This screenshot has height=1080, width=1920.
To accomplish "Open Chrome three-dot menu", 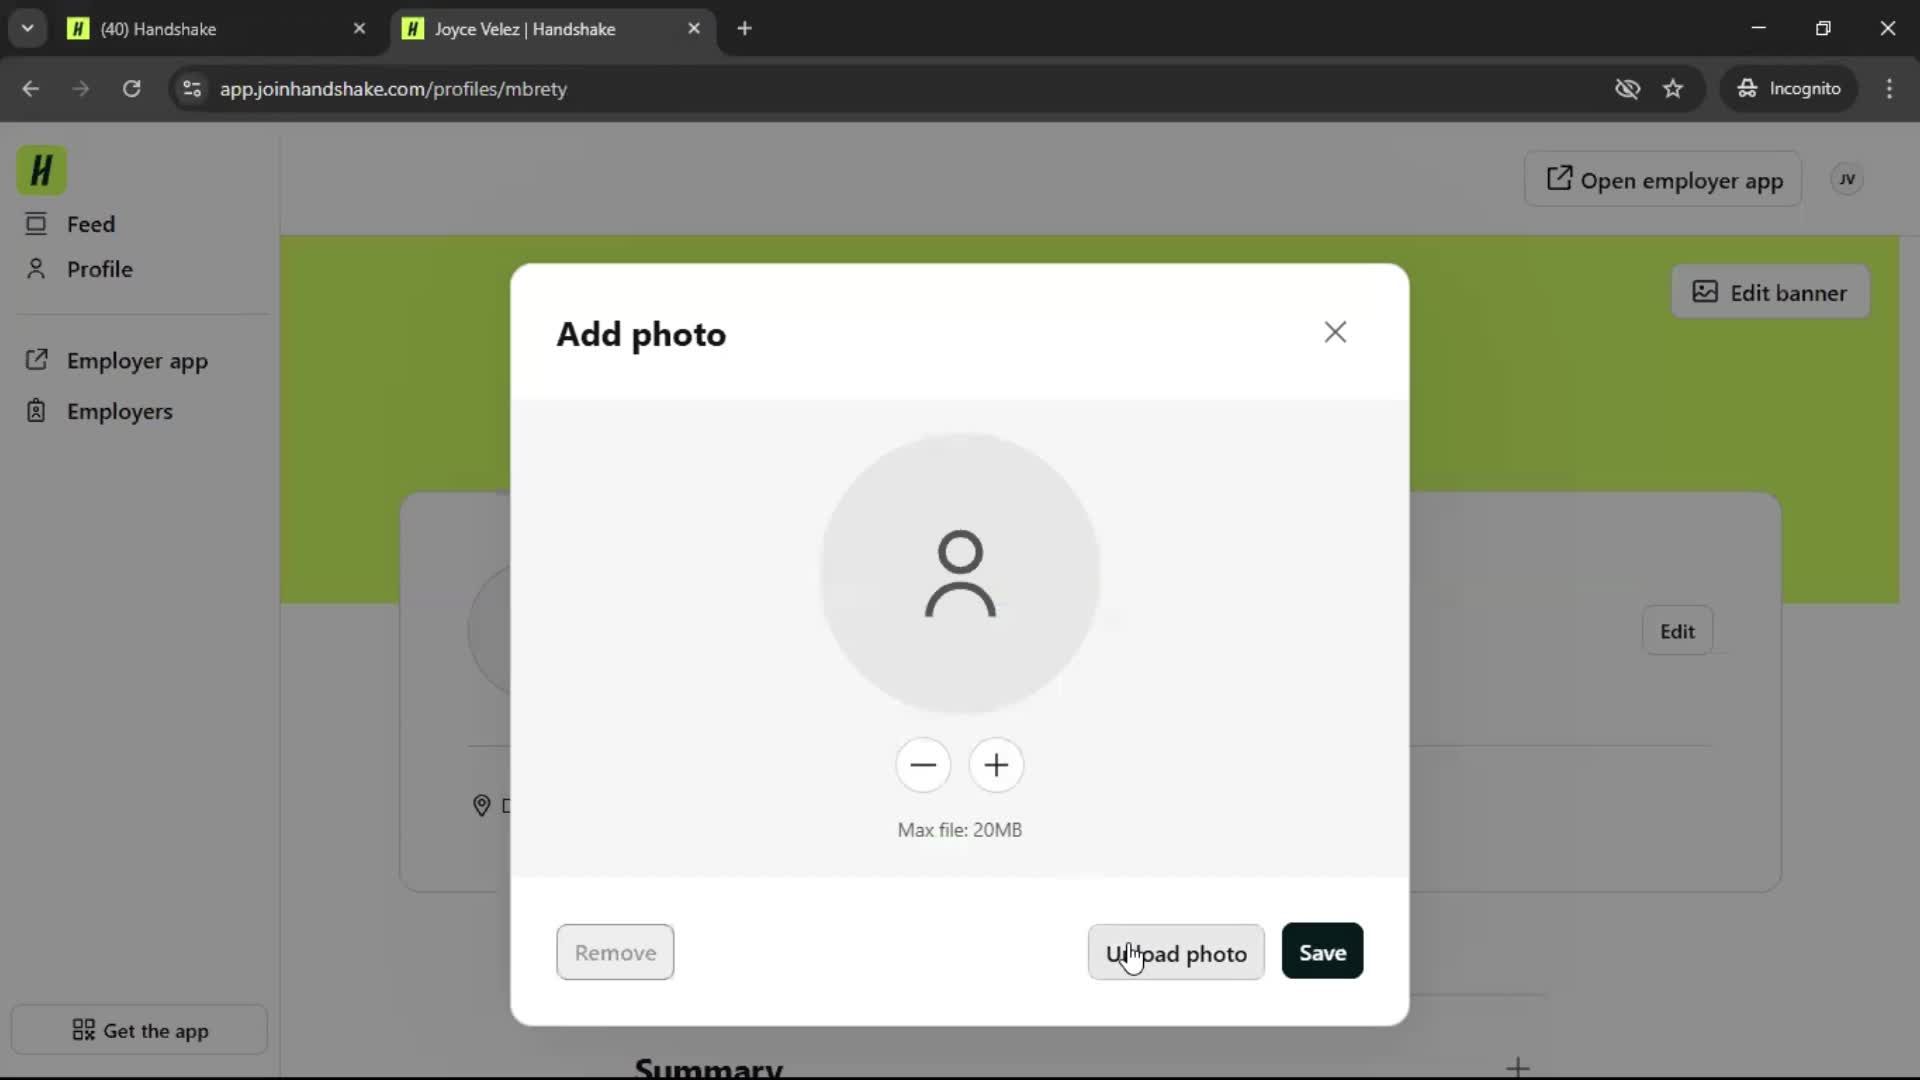I will (x=1889, y=89).
